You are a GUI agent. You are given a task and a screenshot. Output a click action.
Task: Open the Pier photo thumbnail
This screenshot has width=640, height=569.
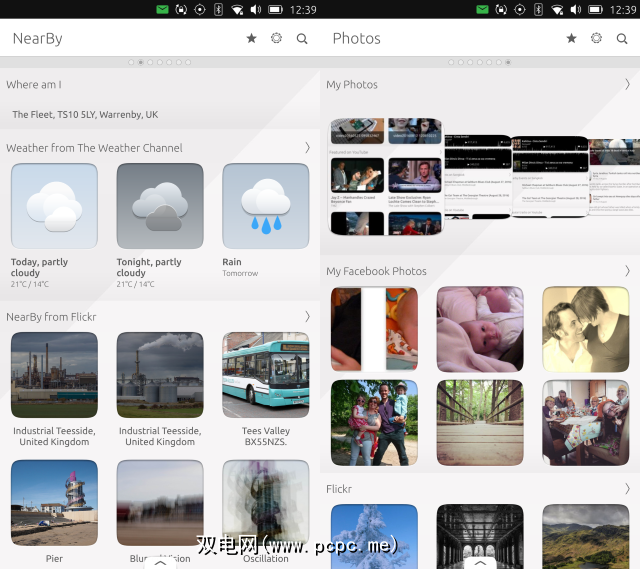tap(54, 503)
